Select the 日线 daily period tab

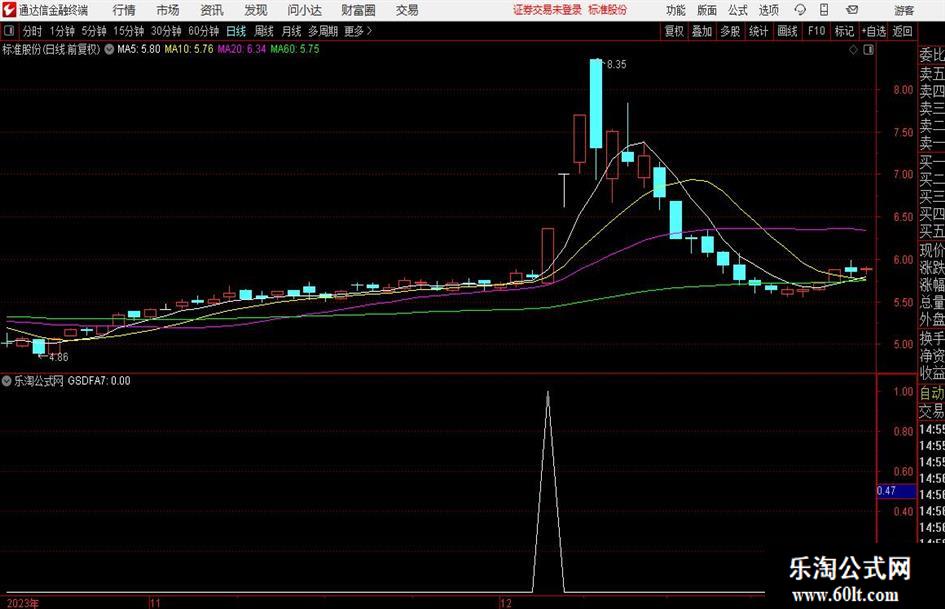(236, 31)
